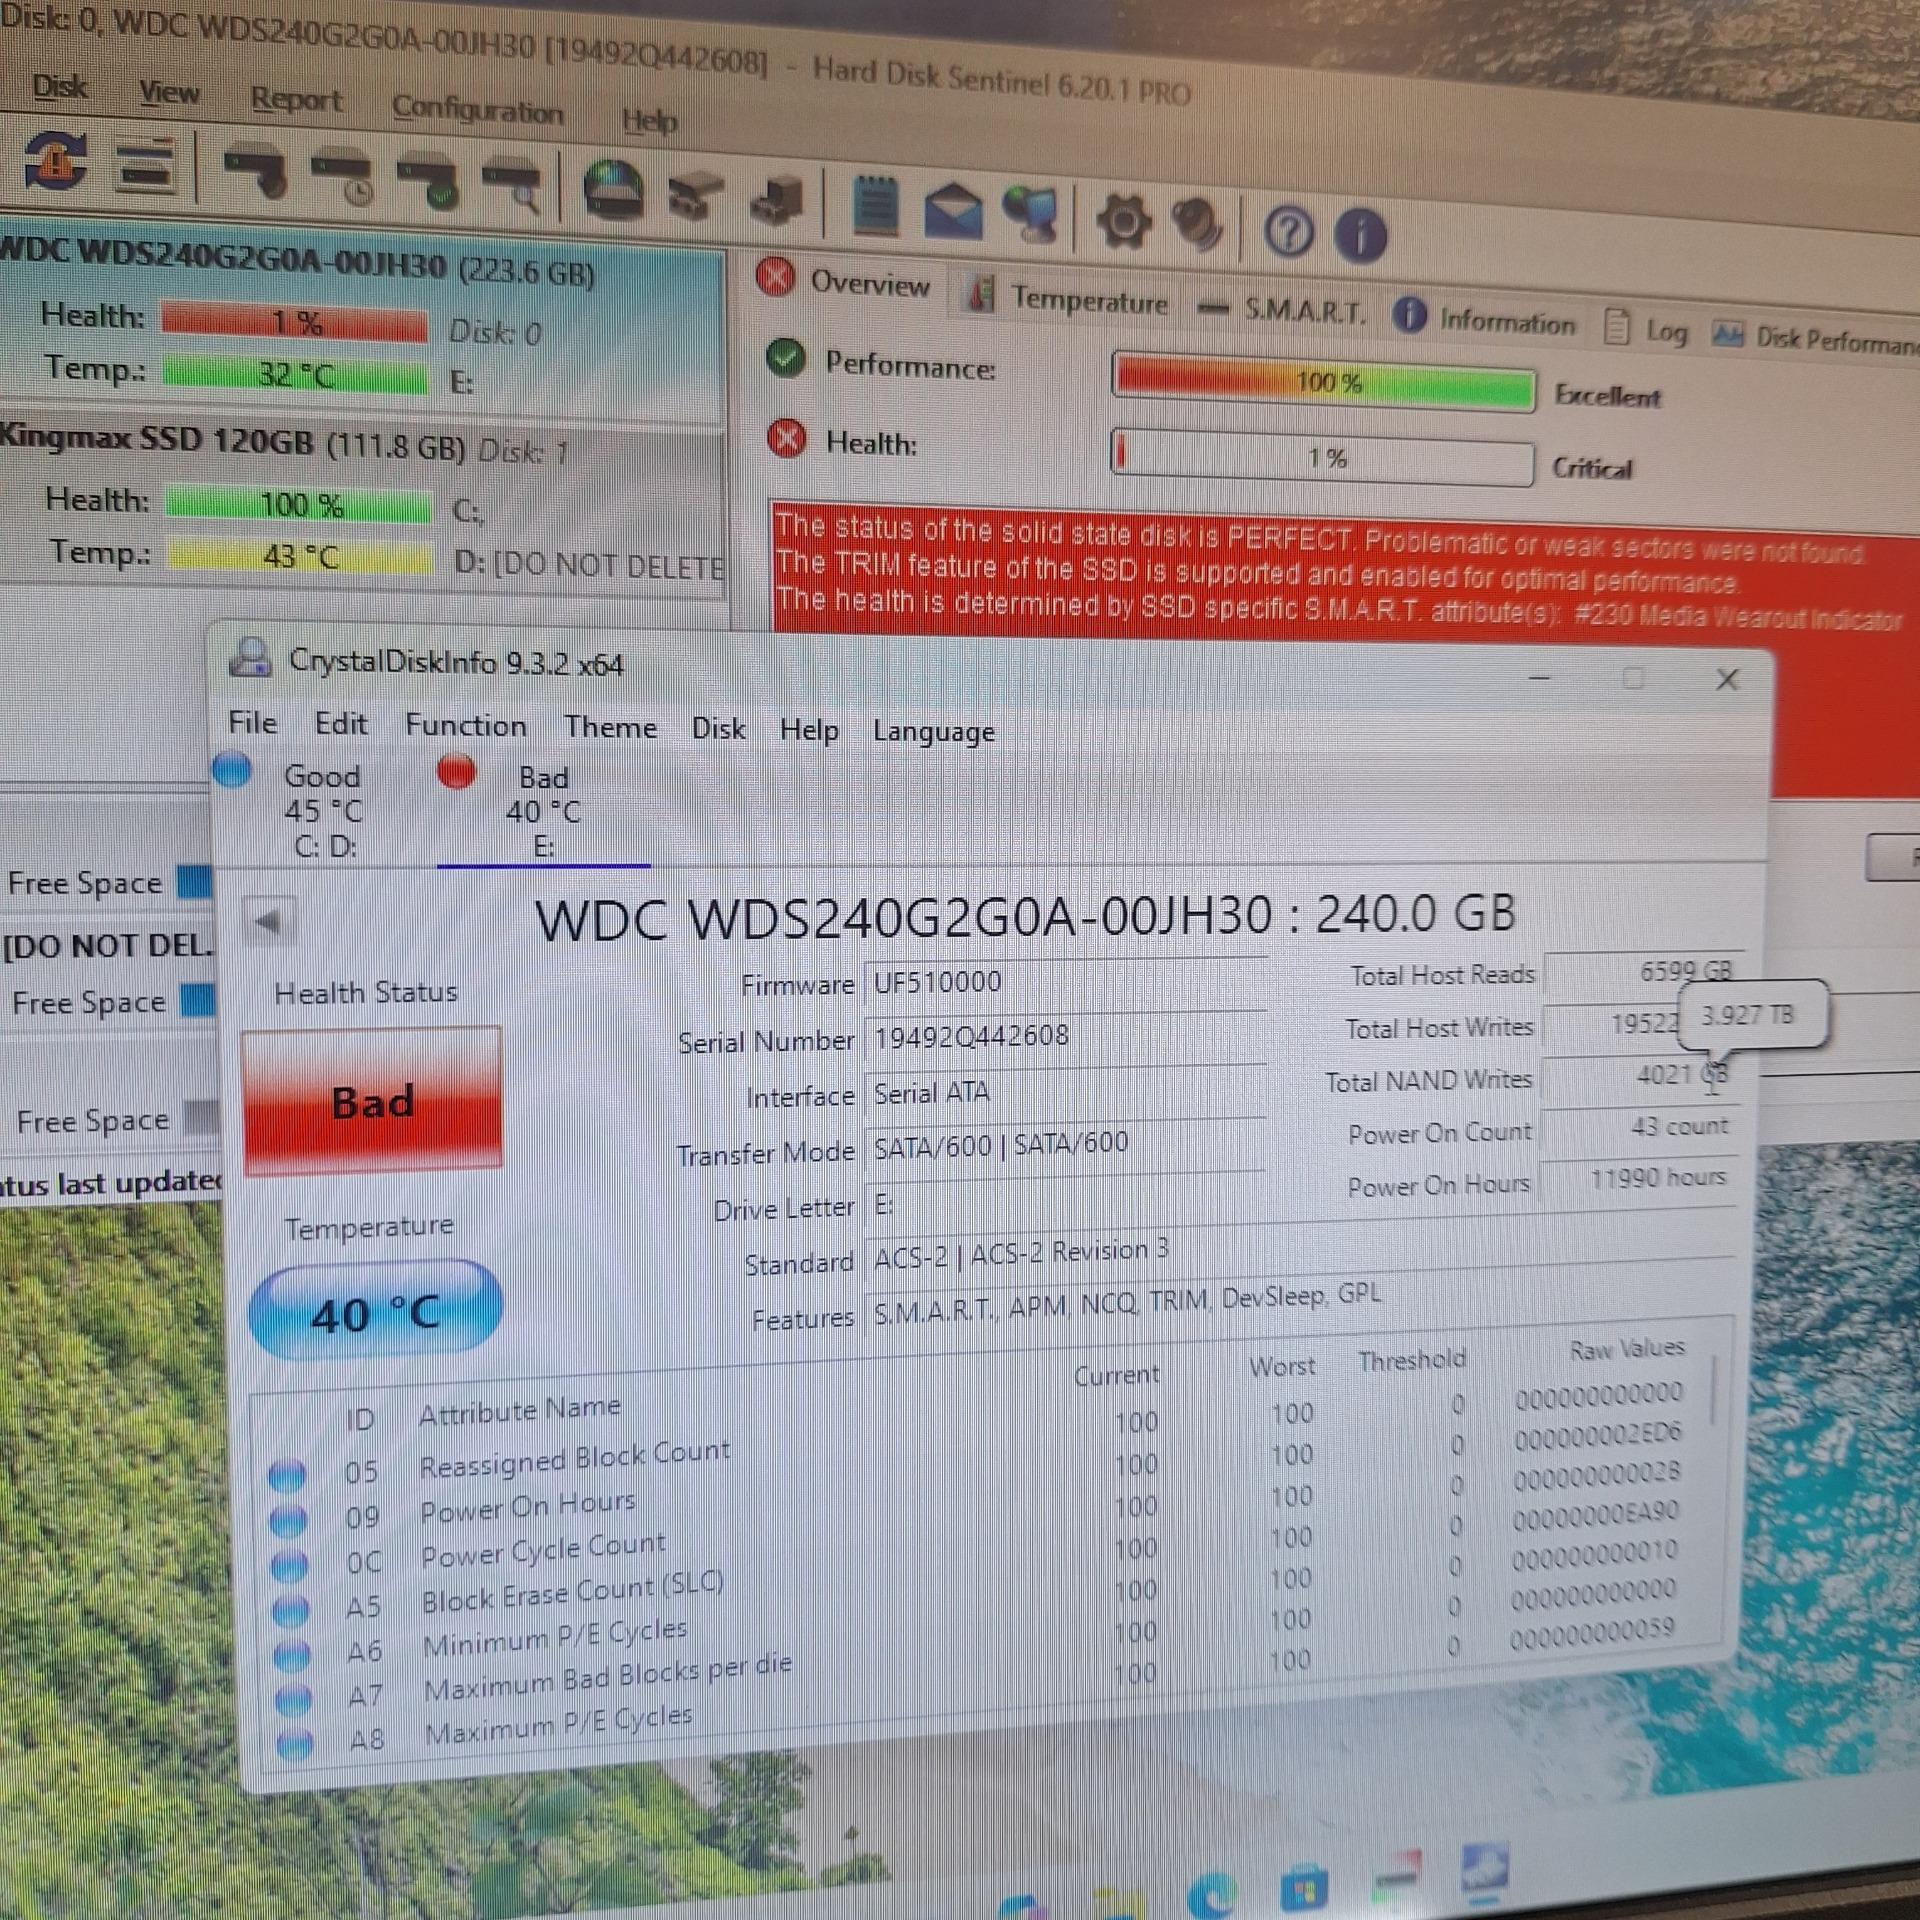The width and height of the screenshot is (1920, 1920).
Task: Click the network monitor globe toolbar icon
Action: click(x=1031, y=216)
